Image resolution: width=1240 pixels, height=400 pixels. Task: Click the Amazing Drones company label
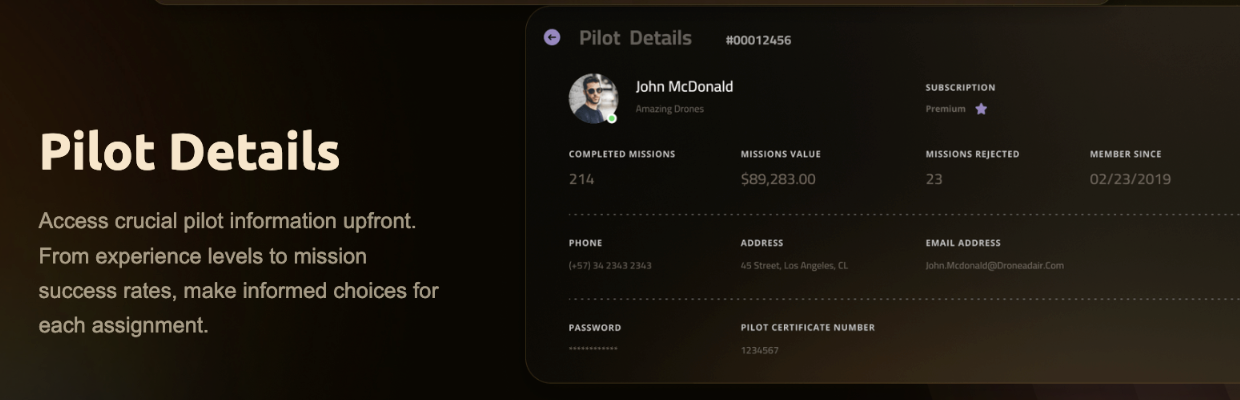click(x=669, y=109)
